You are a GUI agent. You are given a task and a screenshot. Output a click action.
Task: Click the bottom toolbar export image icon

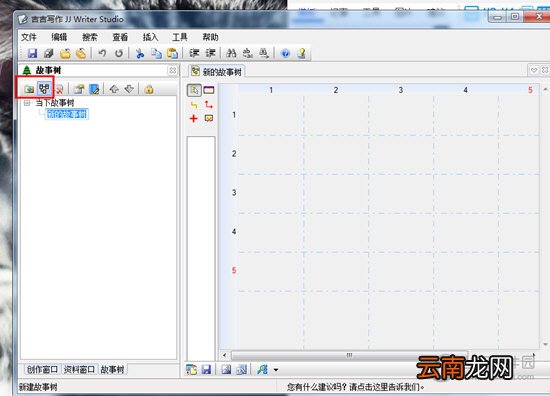click(x=226, y=369)
